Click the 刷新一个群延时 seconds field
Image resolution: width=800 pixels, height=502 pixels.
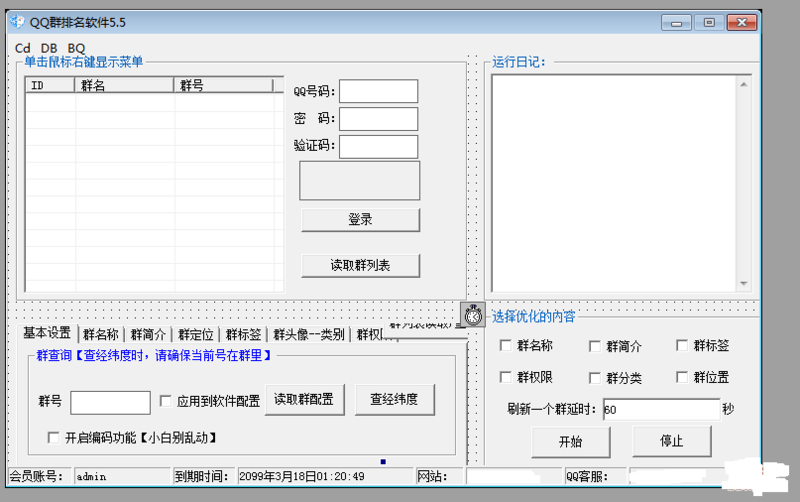tap(661, 409)
